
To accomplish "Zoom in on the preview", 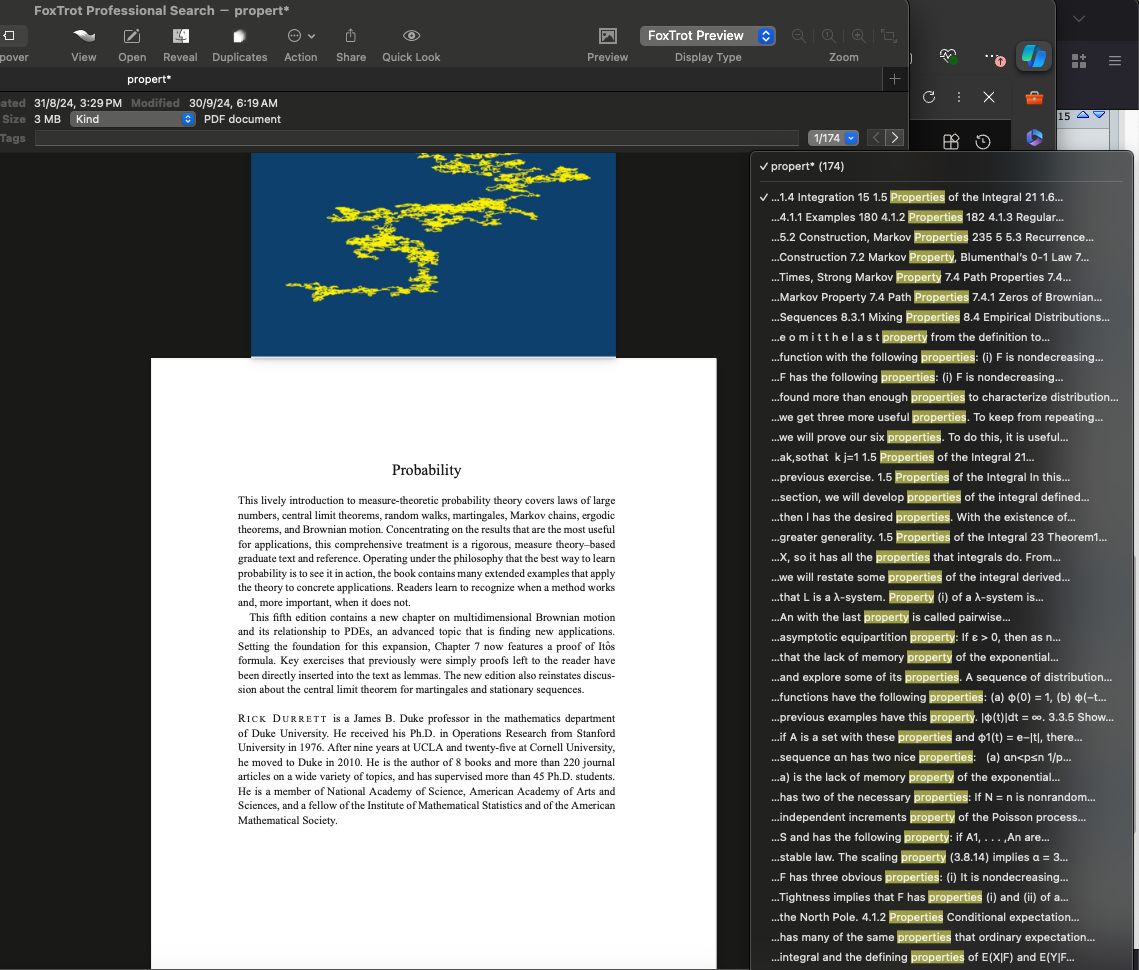I will (x=859, y=36).
